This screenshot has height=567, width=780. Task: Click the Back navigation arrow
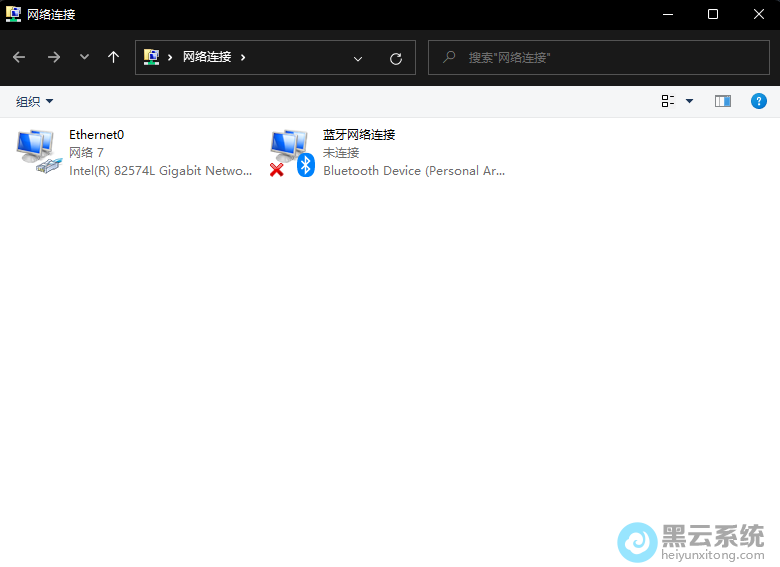(x=19, y=58)
